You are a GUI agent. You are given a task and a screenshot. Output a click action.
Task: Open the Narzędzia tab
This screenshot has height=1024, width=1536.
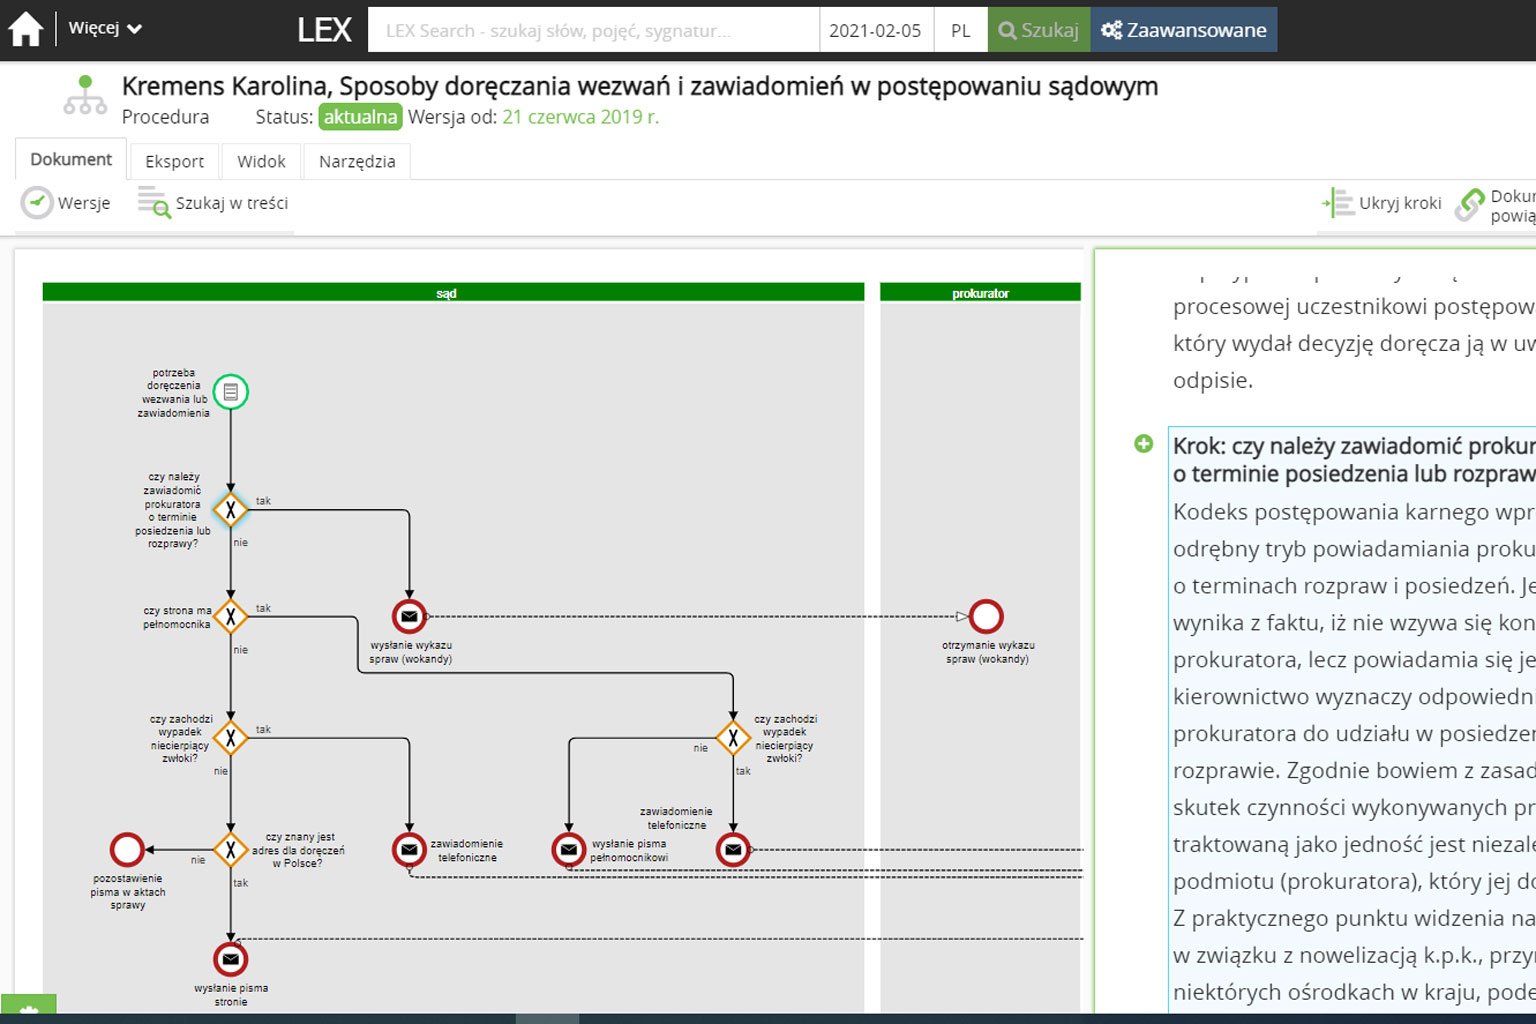pyautogui.click(x=357, y=161)
